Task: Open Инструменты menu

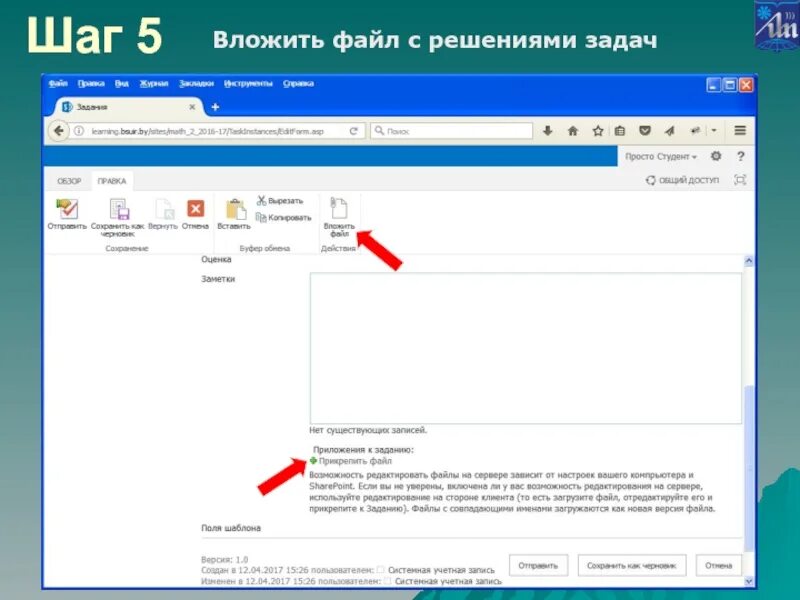Action: (248, 84)
